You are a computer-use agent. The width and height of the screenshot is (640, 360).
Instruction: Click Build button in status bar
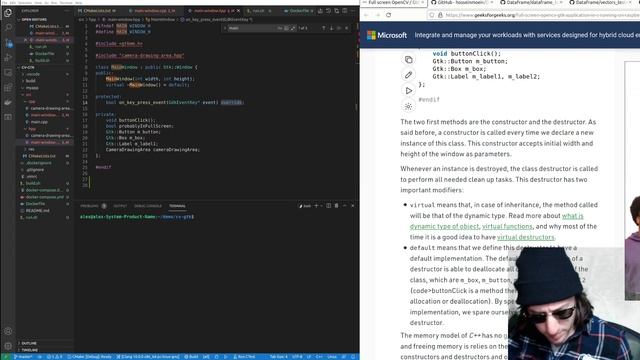(191, 357)
